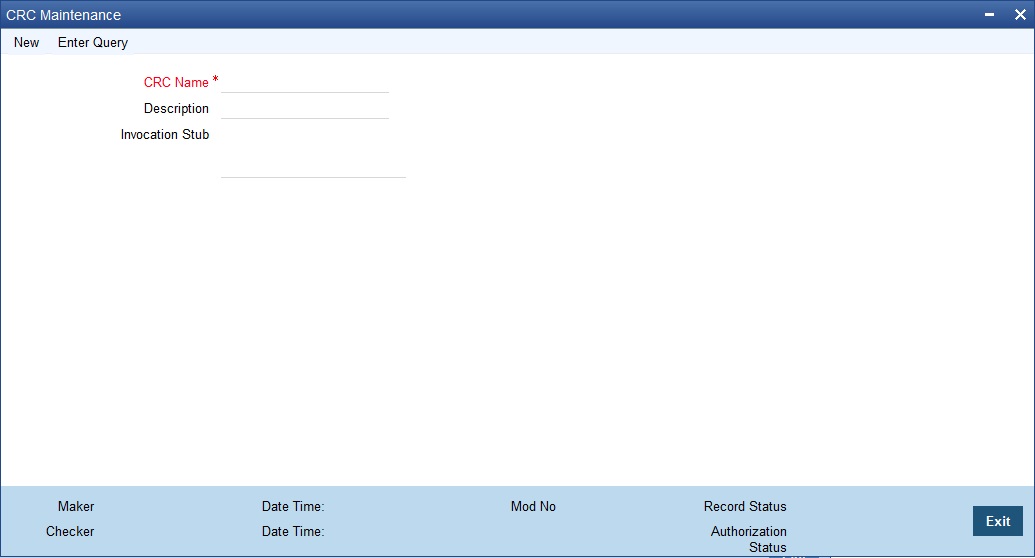Click the Checker label in footer
The image size is (1035, 558).
70,532
